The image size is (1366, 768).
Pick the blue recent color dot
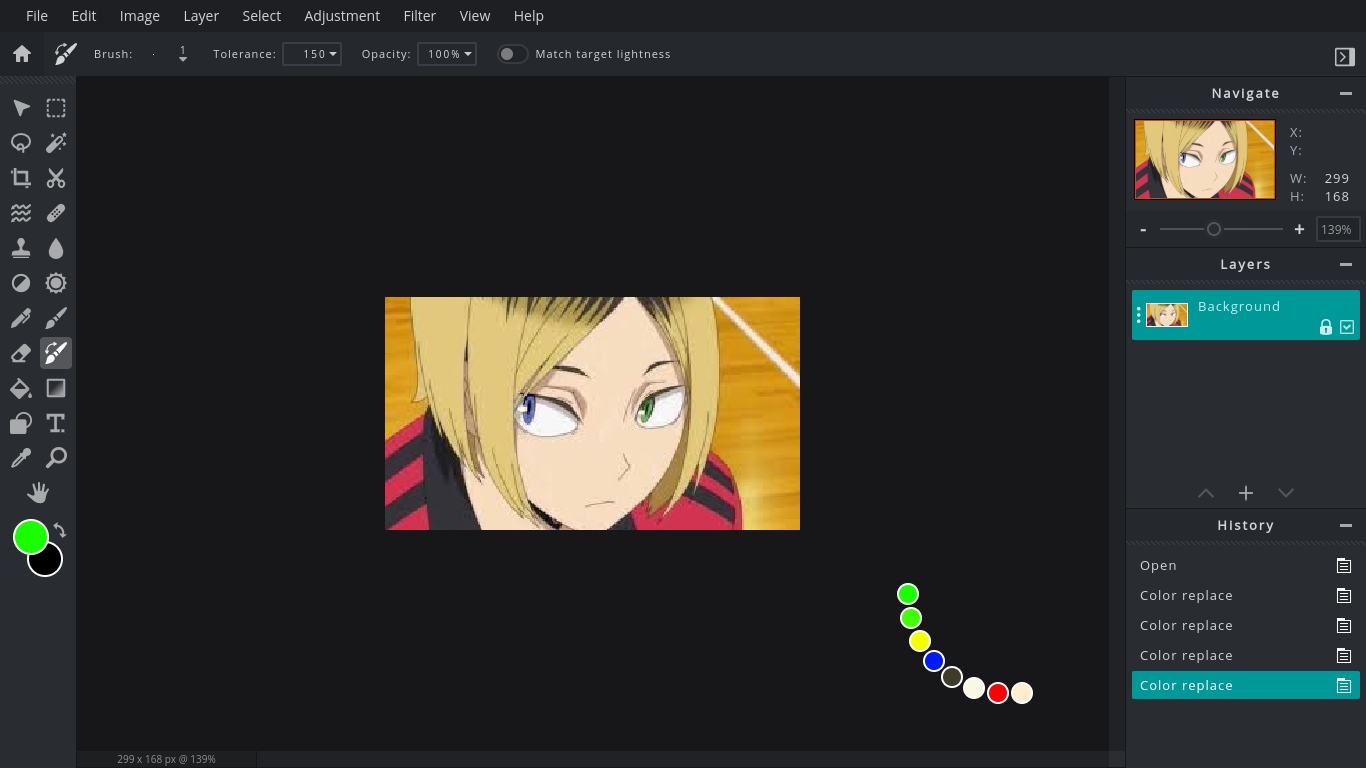pyautogui.click(x=934, y=661)
